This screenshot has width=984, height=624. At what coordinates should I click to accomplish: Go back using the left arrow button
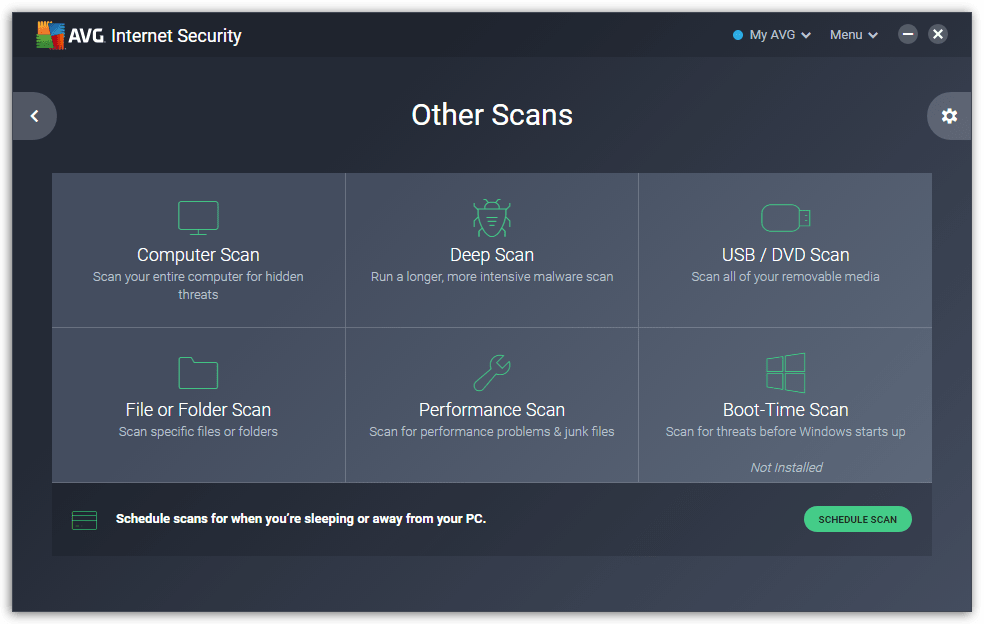(35, 116)
